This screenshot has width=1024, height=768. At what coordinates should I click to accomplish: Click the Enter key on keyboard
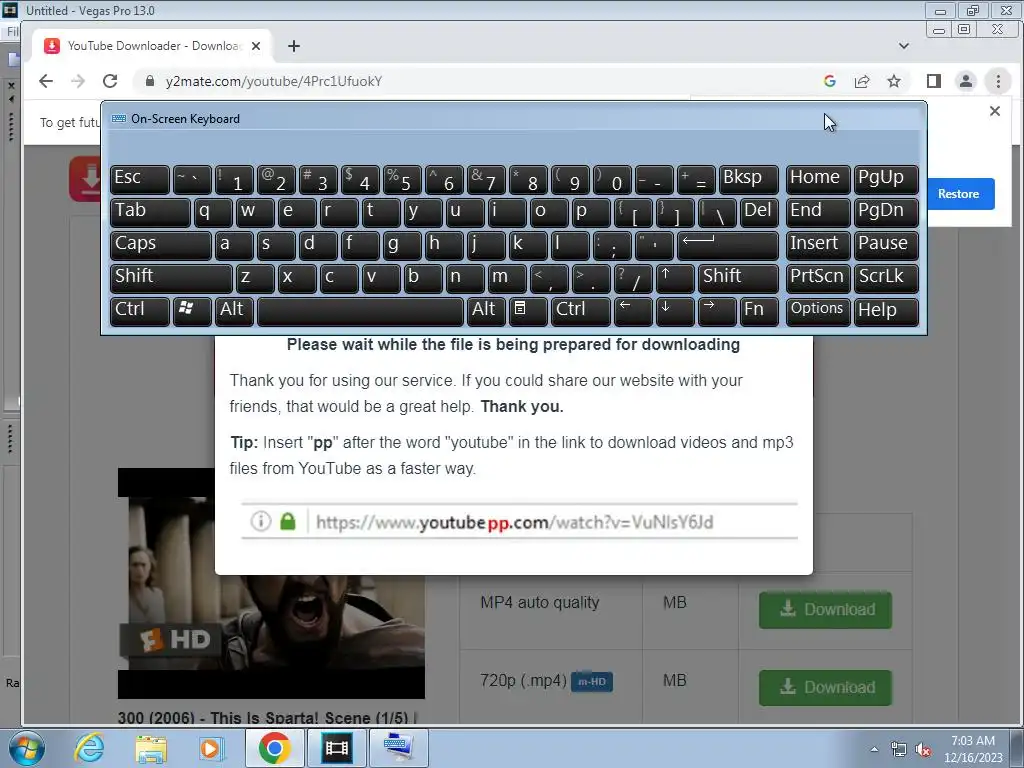[728, 245]
